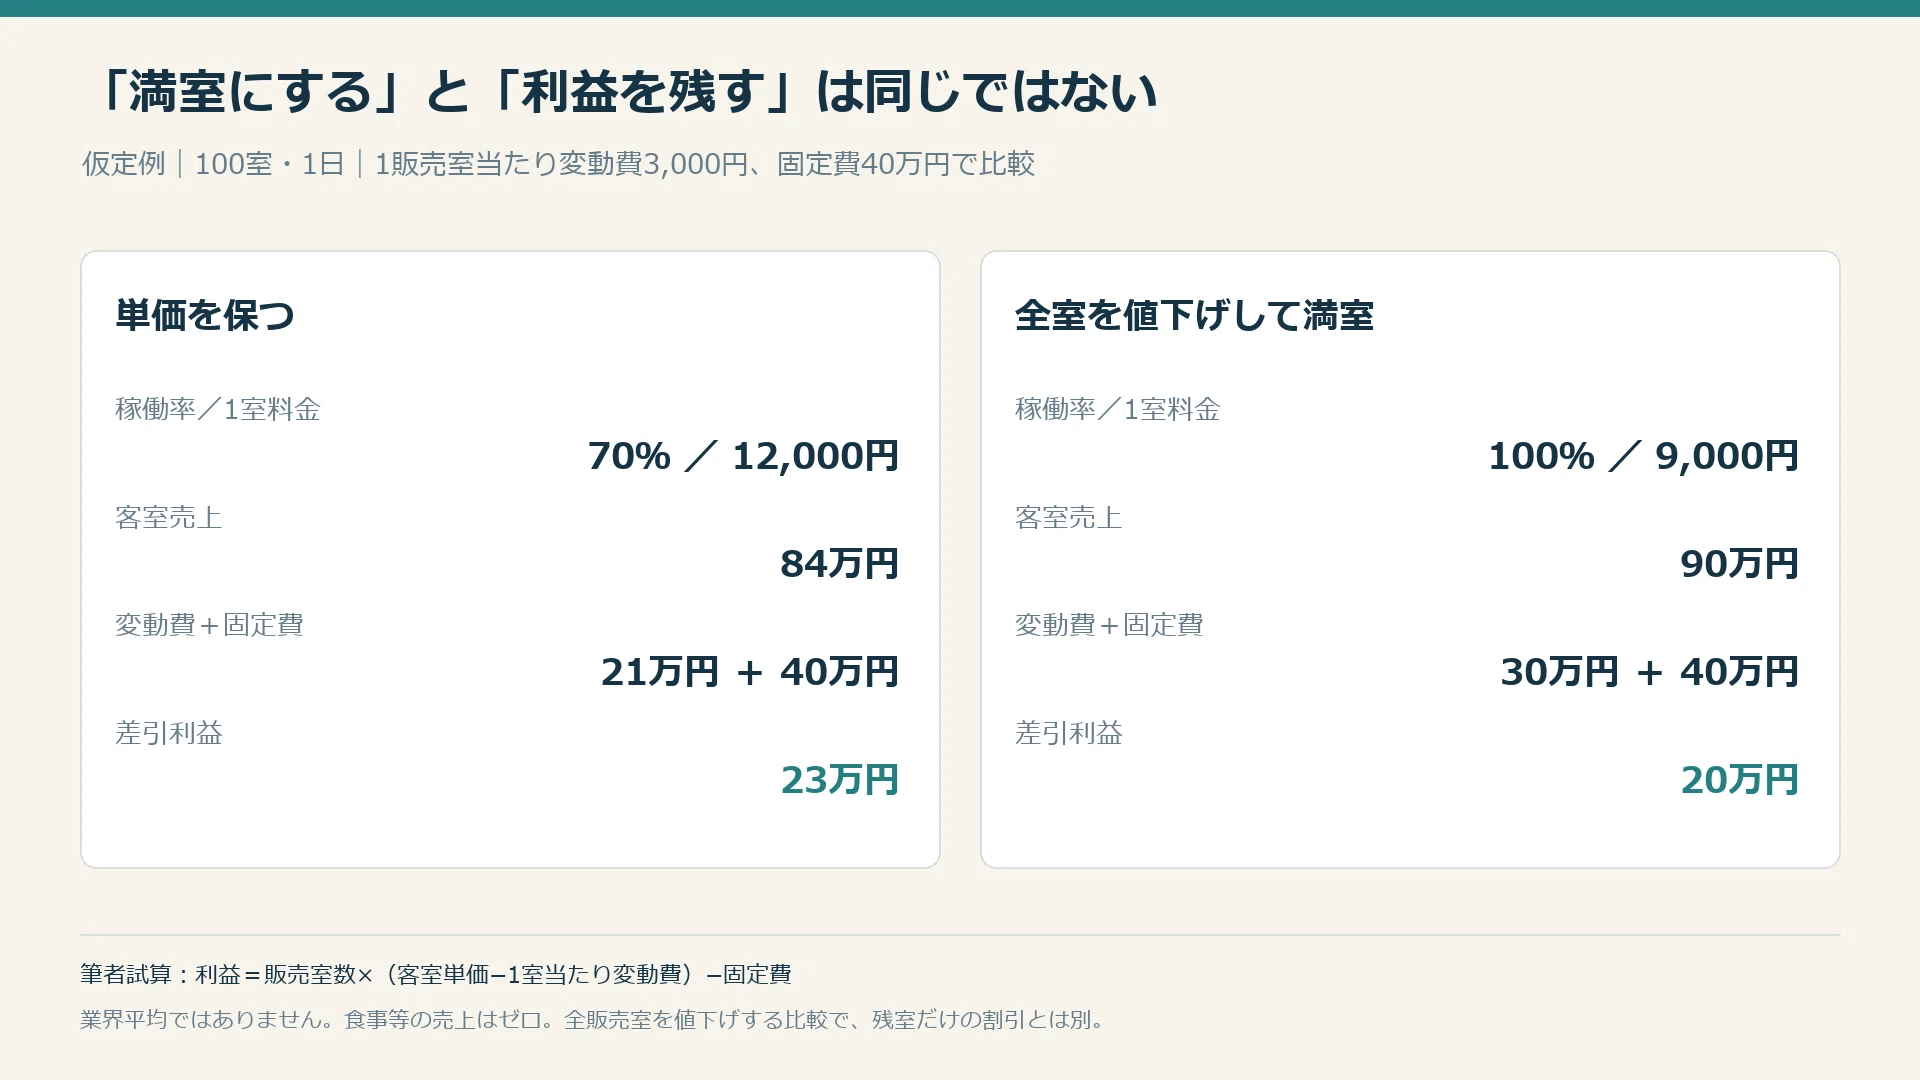Screen dimensions: 1920x1080
Task: Click the 単価を保つ card heading
Action: pos(205,315)
